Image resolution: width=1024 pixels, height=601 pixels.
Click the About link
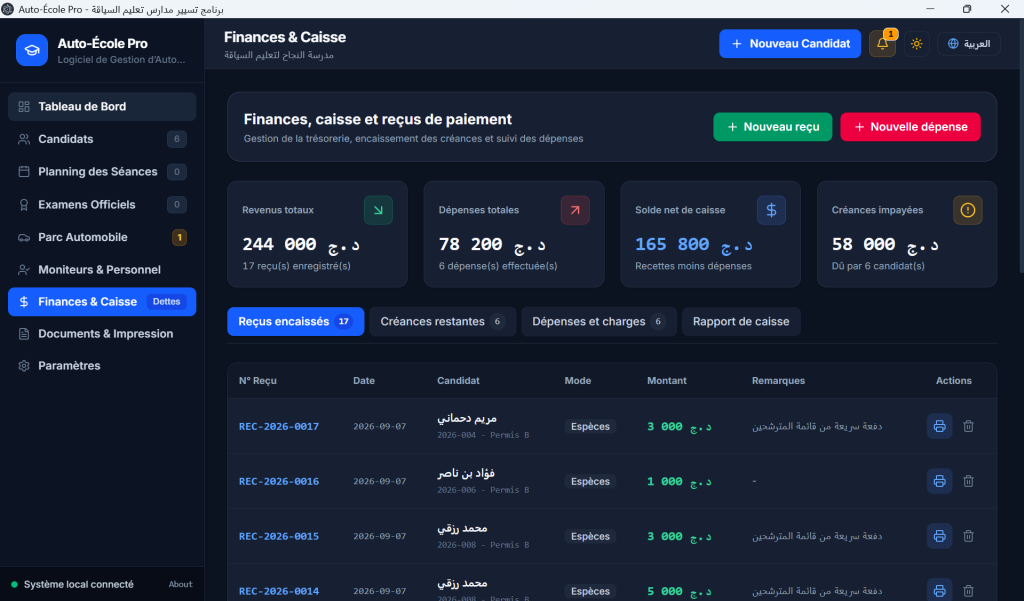tap(180, 585)
